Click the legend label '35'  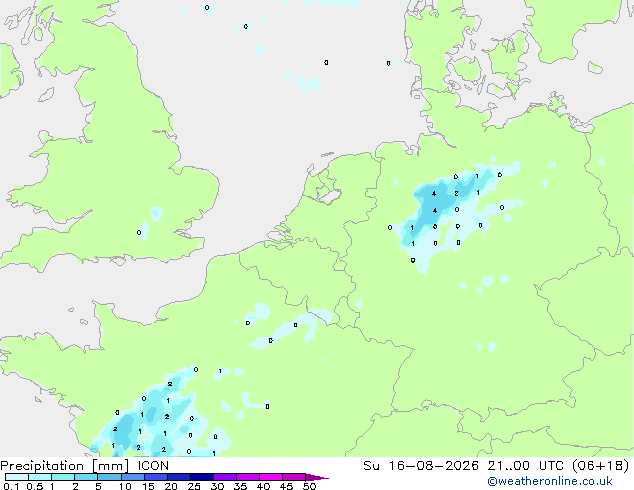(240, 486)
